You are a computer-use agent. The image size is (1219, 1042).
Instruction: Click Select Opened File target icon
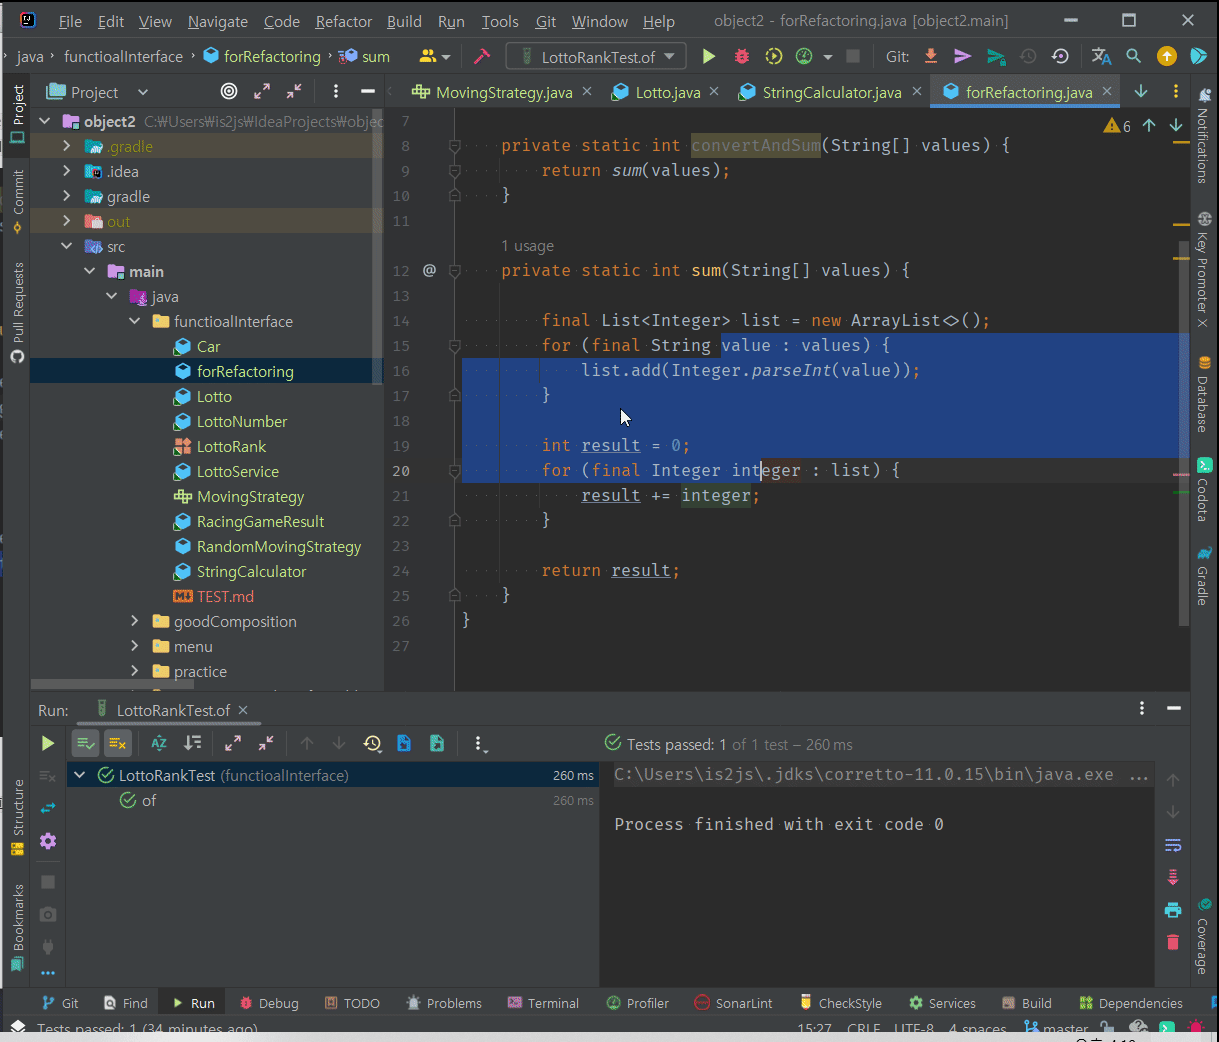point(229,92)
